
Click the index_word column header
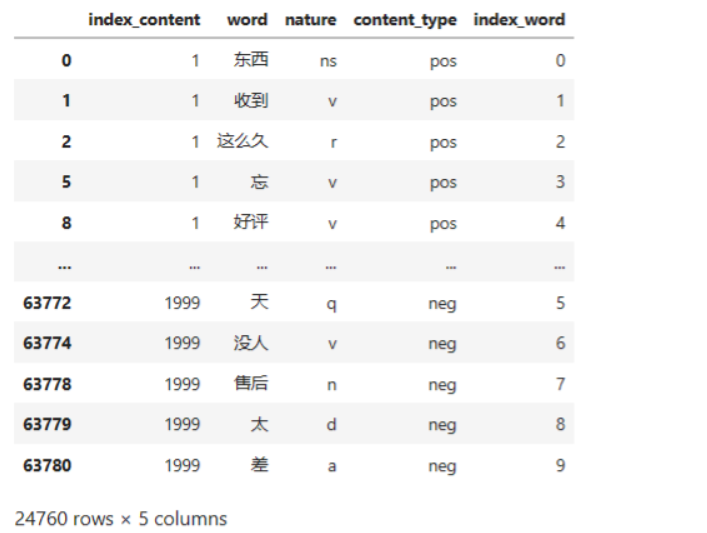pyautogui.click(x=519, y=19)
